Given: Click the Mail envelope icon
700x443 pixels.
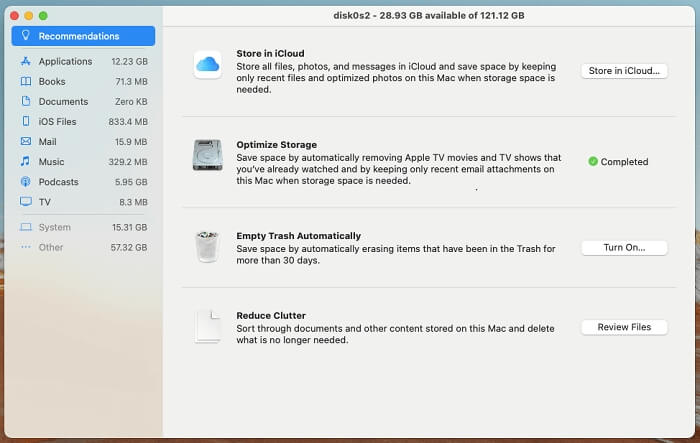Looking at the screenshot, I should pos(26,142).
